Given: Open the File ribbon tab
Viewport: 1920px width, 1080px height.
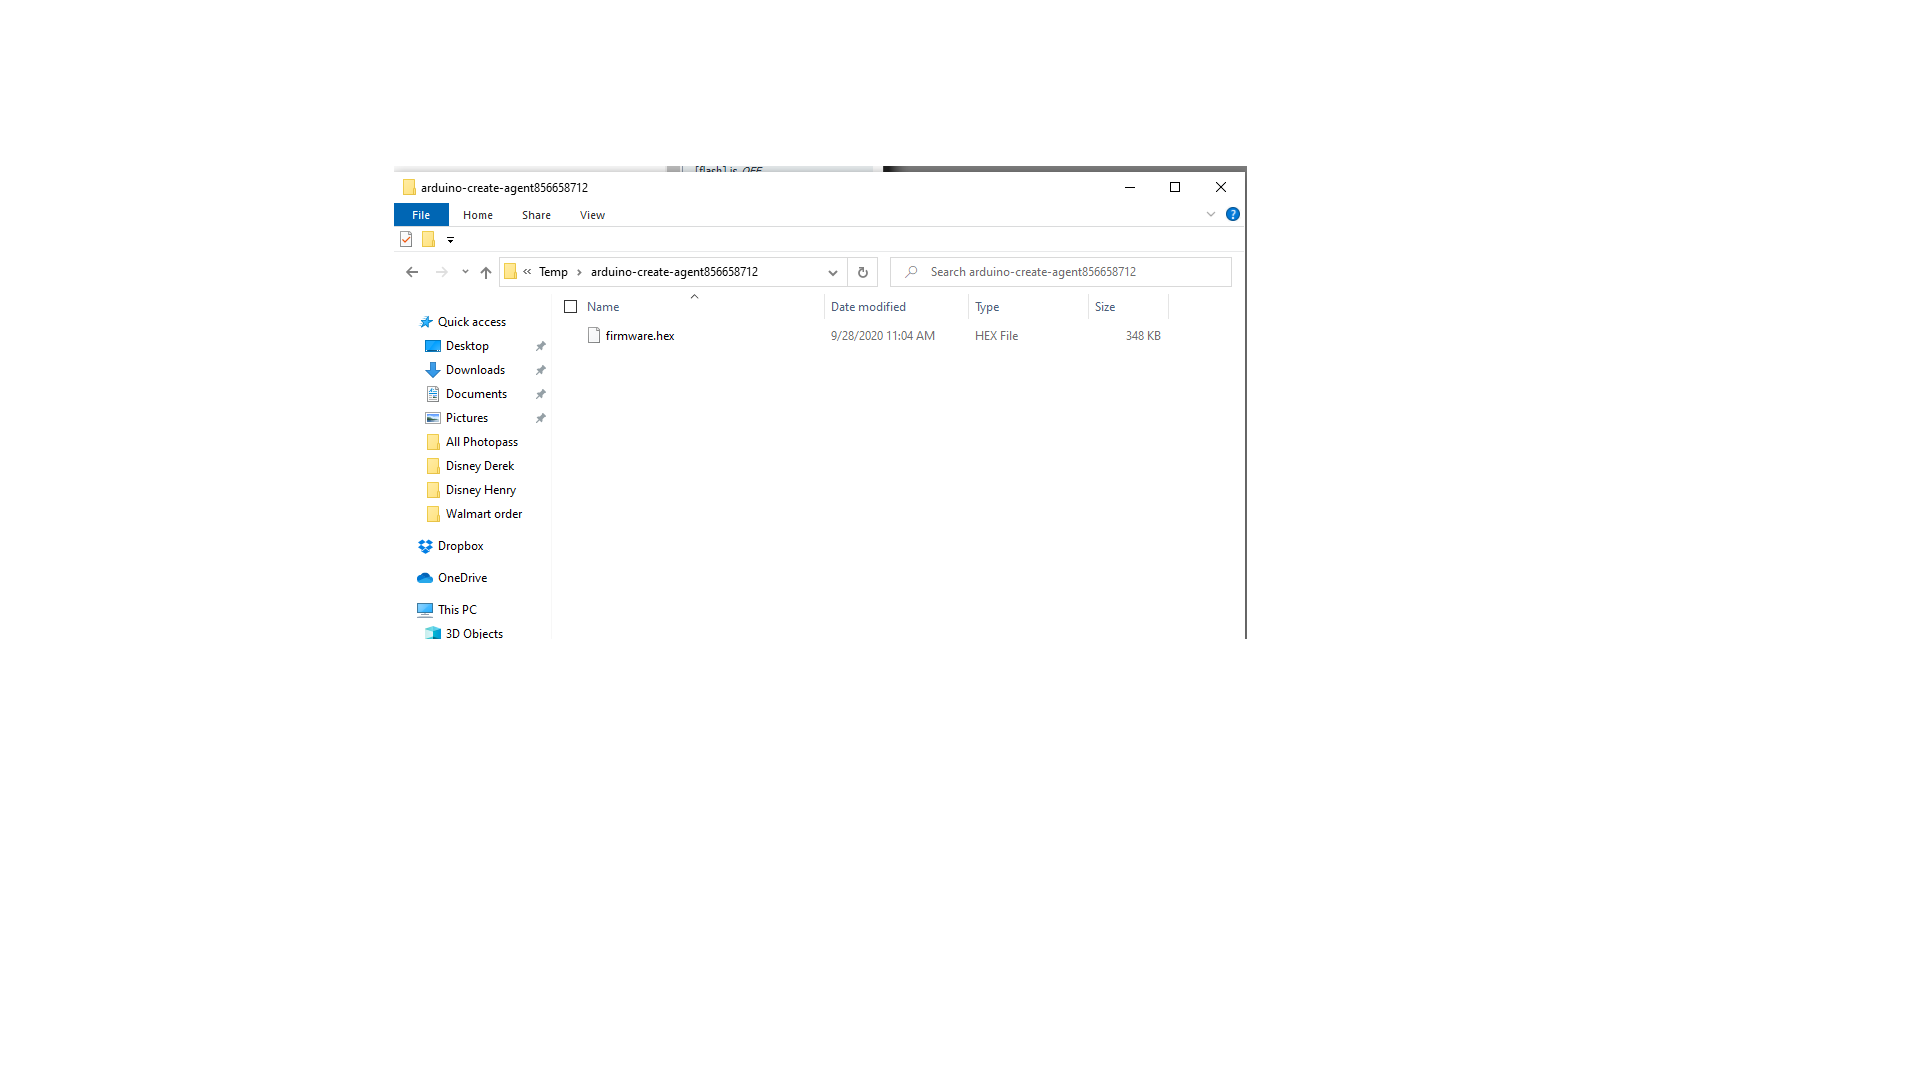Looking at the screenshot, I should coord(421,215).
